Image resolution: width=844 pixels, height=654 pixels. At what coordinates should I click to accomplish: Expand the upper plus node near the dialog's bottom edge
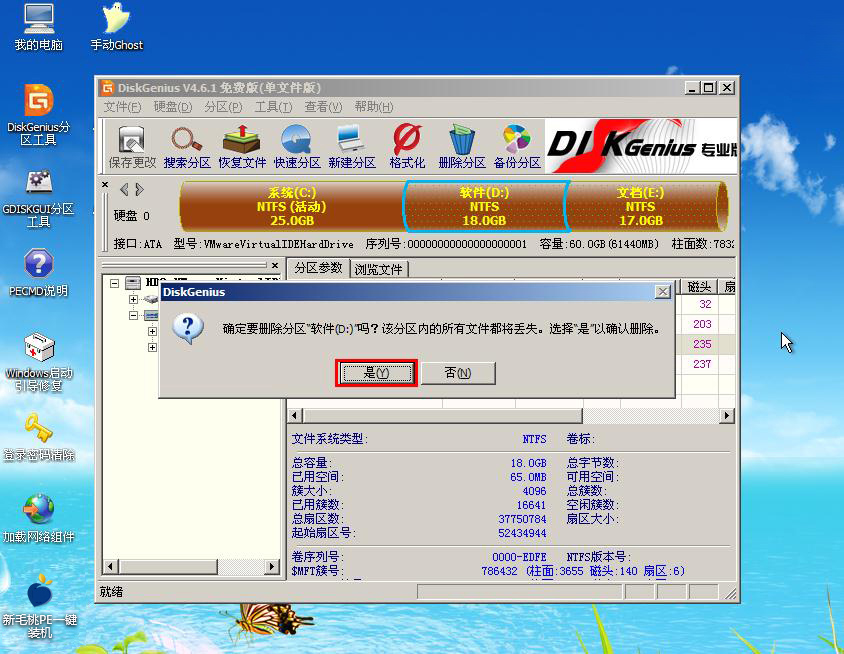coord(152,332)
